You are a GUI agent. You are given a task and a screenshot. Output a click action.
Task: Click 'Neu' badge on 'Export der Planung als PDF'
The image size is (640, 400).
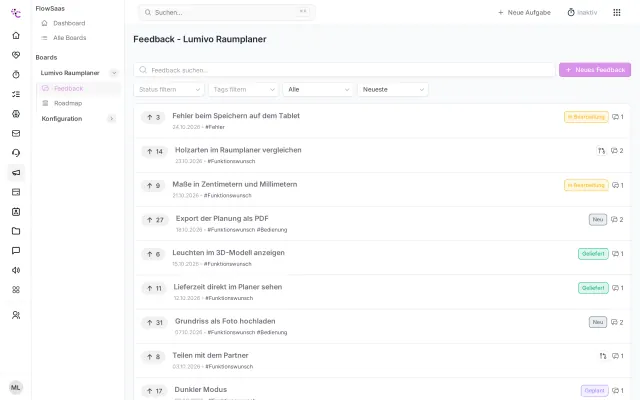[x=598, y=220]
